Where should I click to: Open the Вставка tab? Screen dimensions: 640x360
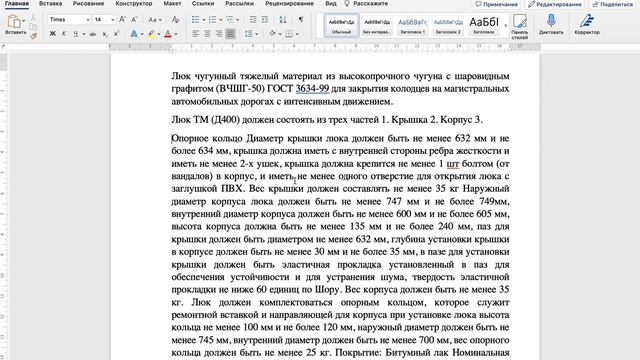pyautogui.click(x=51, y=4)
